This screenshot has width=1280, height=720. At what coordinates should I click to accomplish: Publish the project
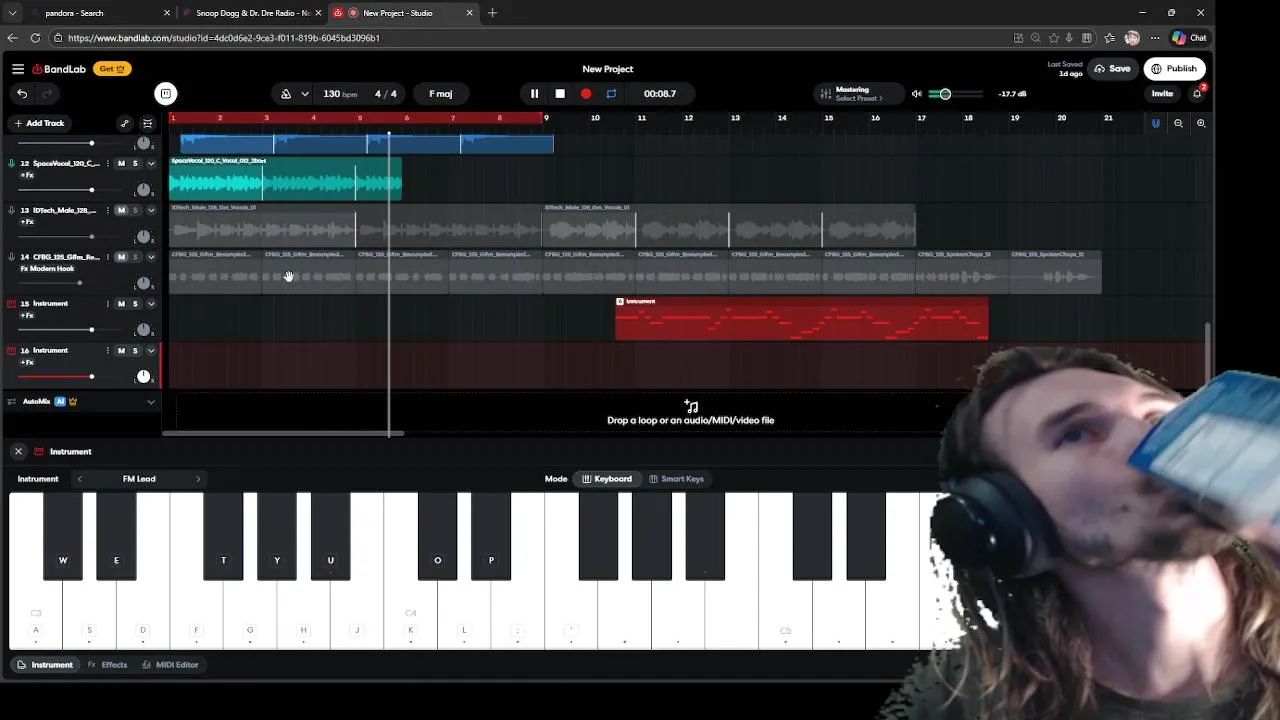point(1174,69)
